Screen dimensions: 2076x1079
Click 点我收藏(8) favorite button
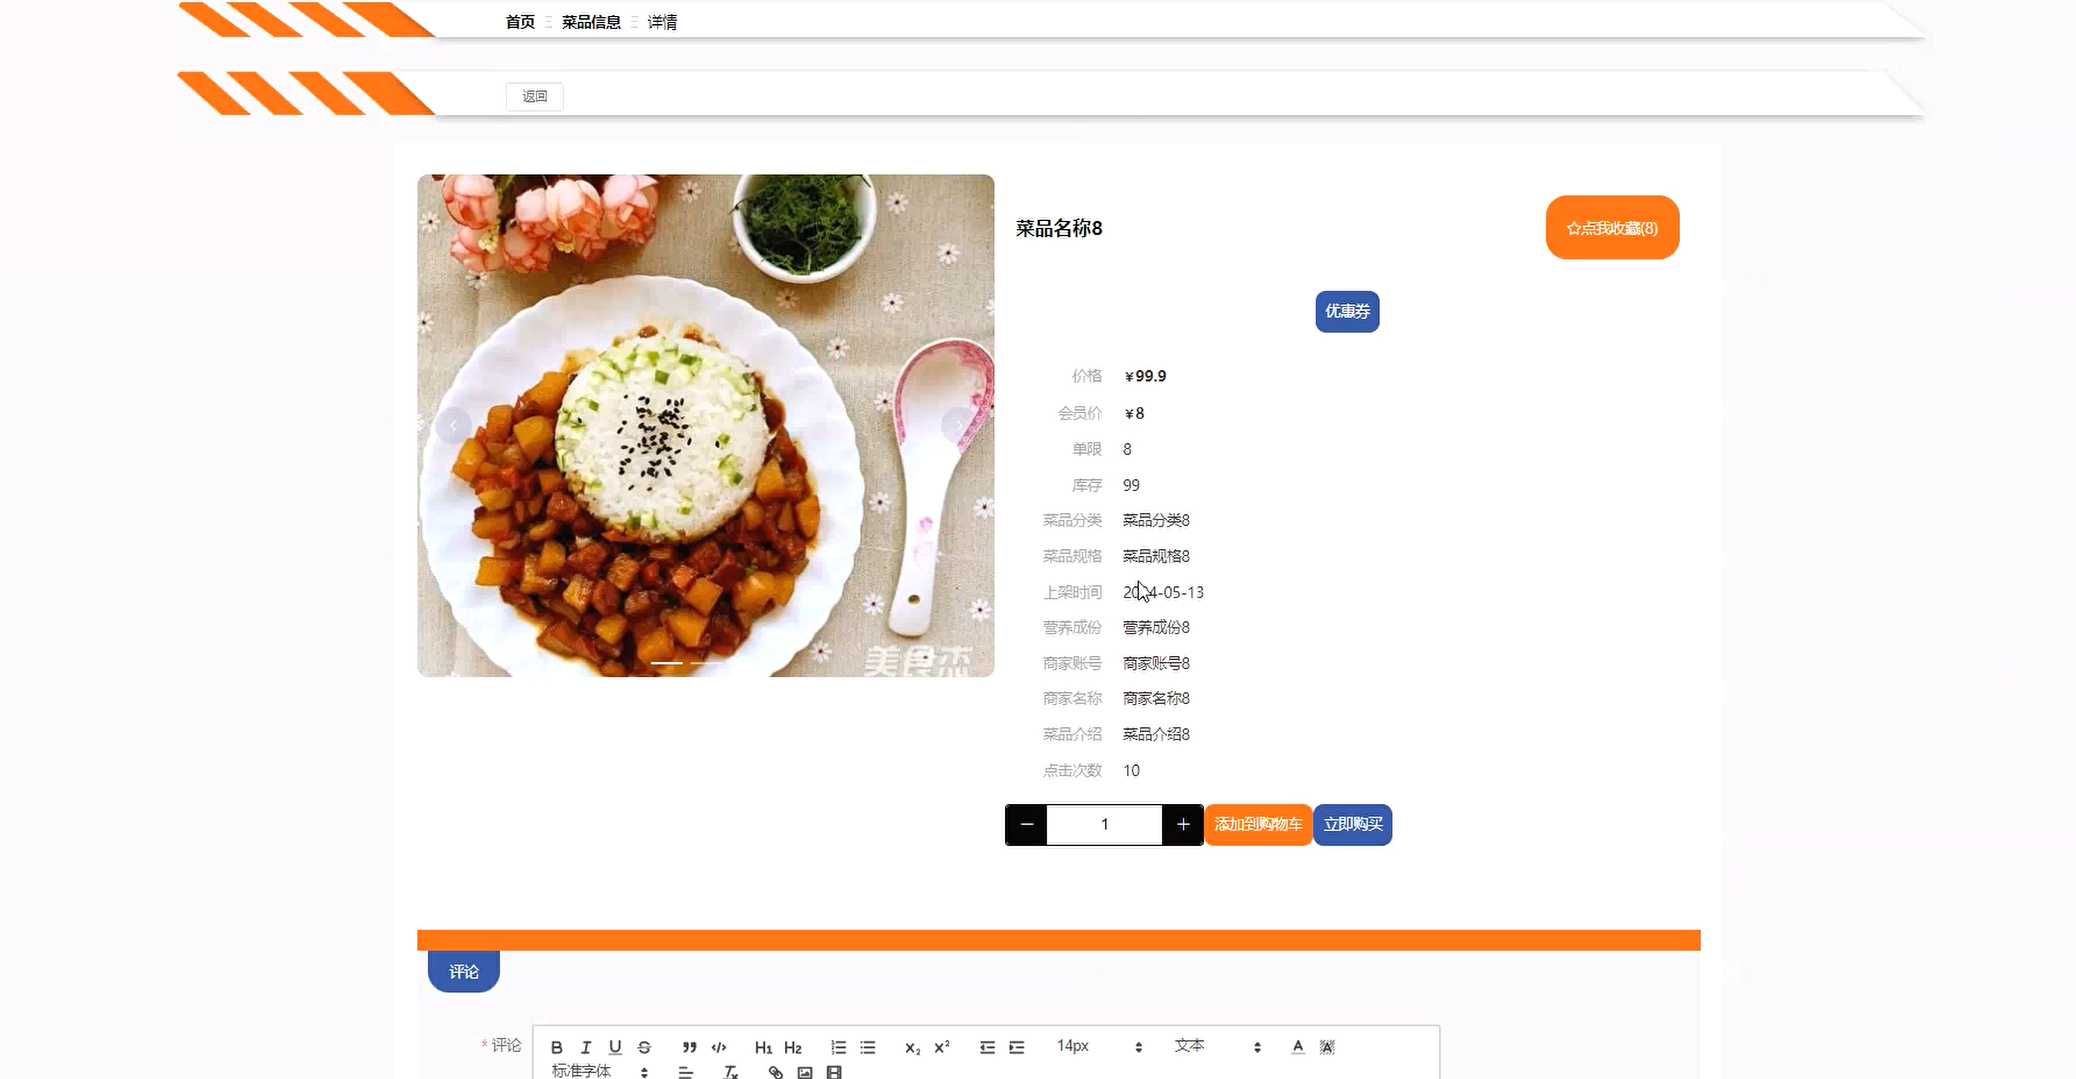click(1612, 228)
